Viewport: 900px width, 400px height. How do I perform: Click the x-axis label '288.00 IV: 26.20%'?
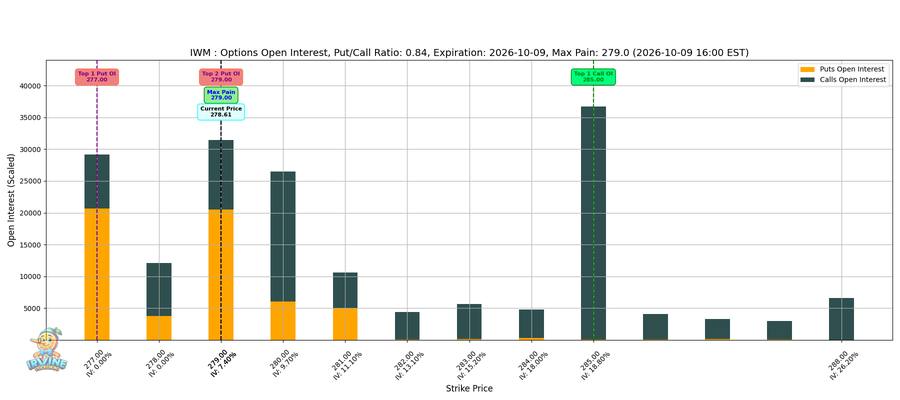click(x=843, y=363)
